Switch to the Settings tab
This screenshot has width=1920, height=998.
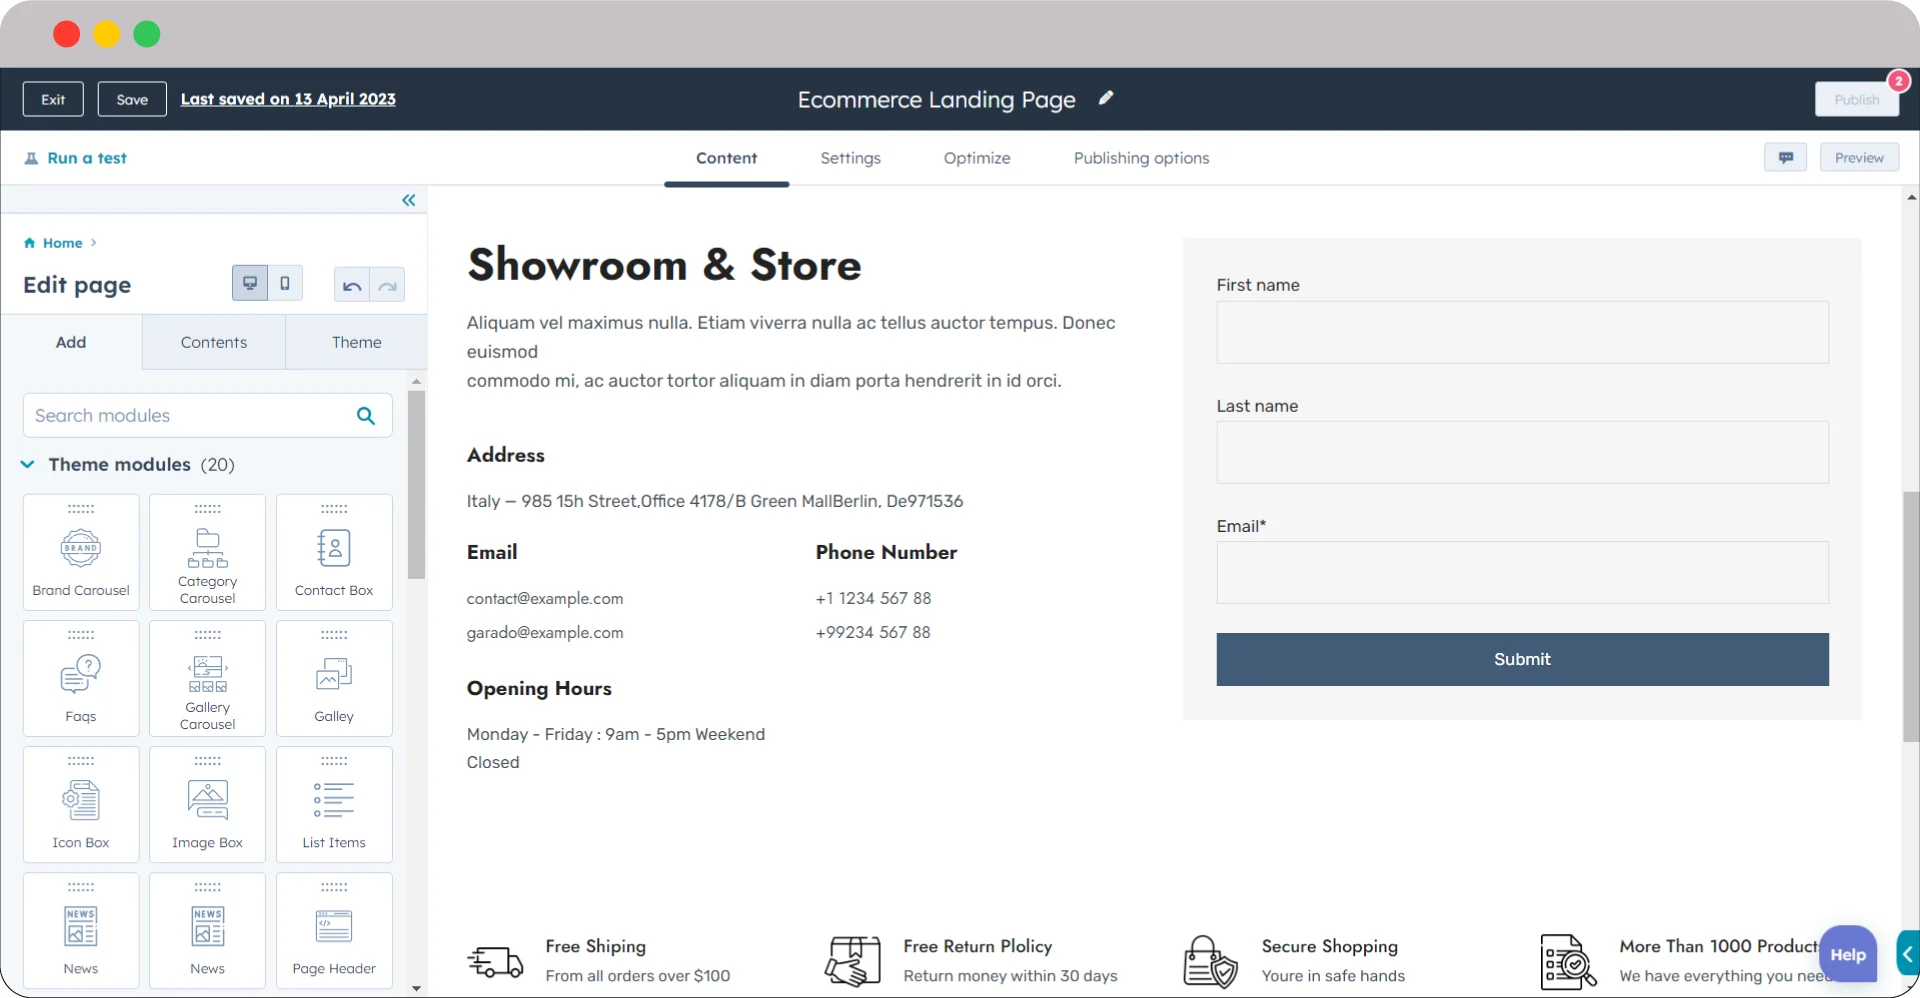point(849,158)
